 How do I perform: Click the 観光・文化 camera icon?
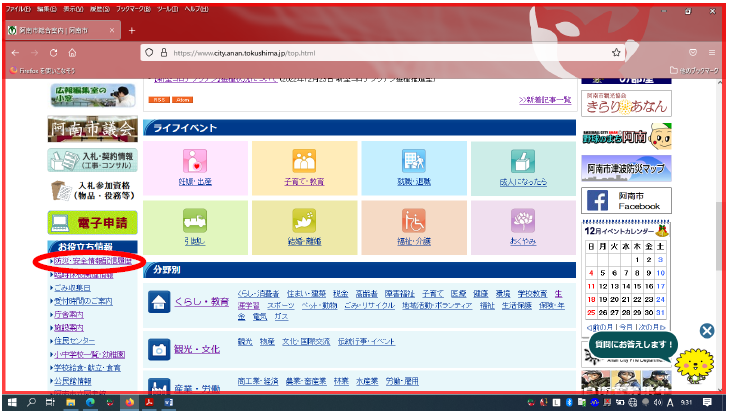[x=159, y=349]
